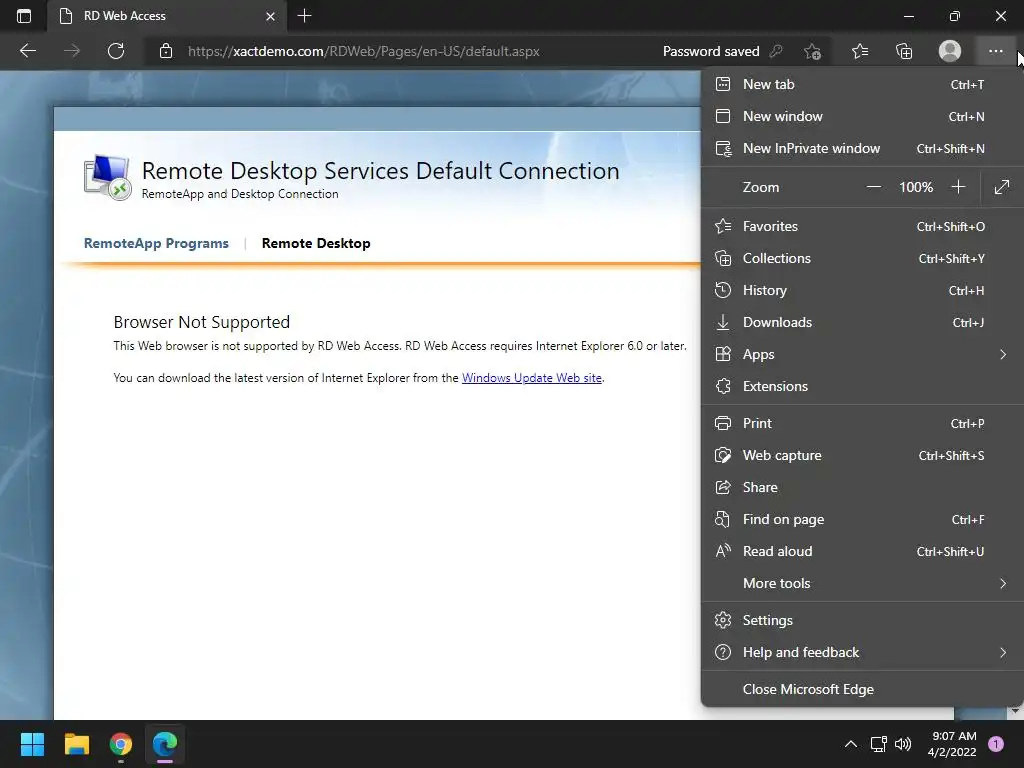Open the network tray icon

pyautogui.click(x=878, y=744)
